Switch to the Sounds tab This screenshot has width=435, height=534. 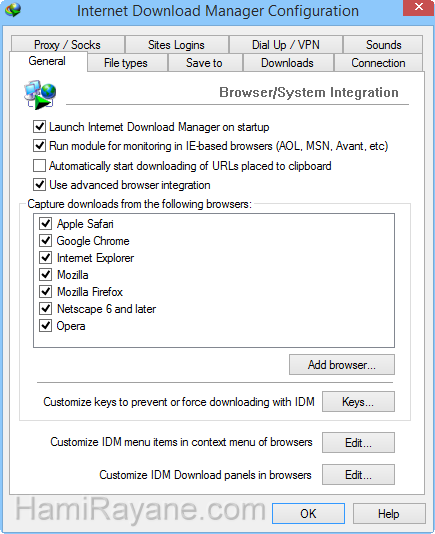coord(383,45)
